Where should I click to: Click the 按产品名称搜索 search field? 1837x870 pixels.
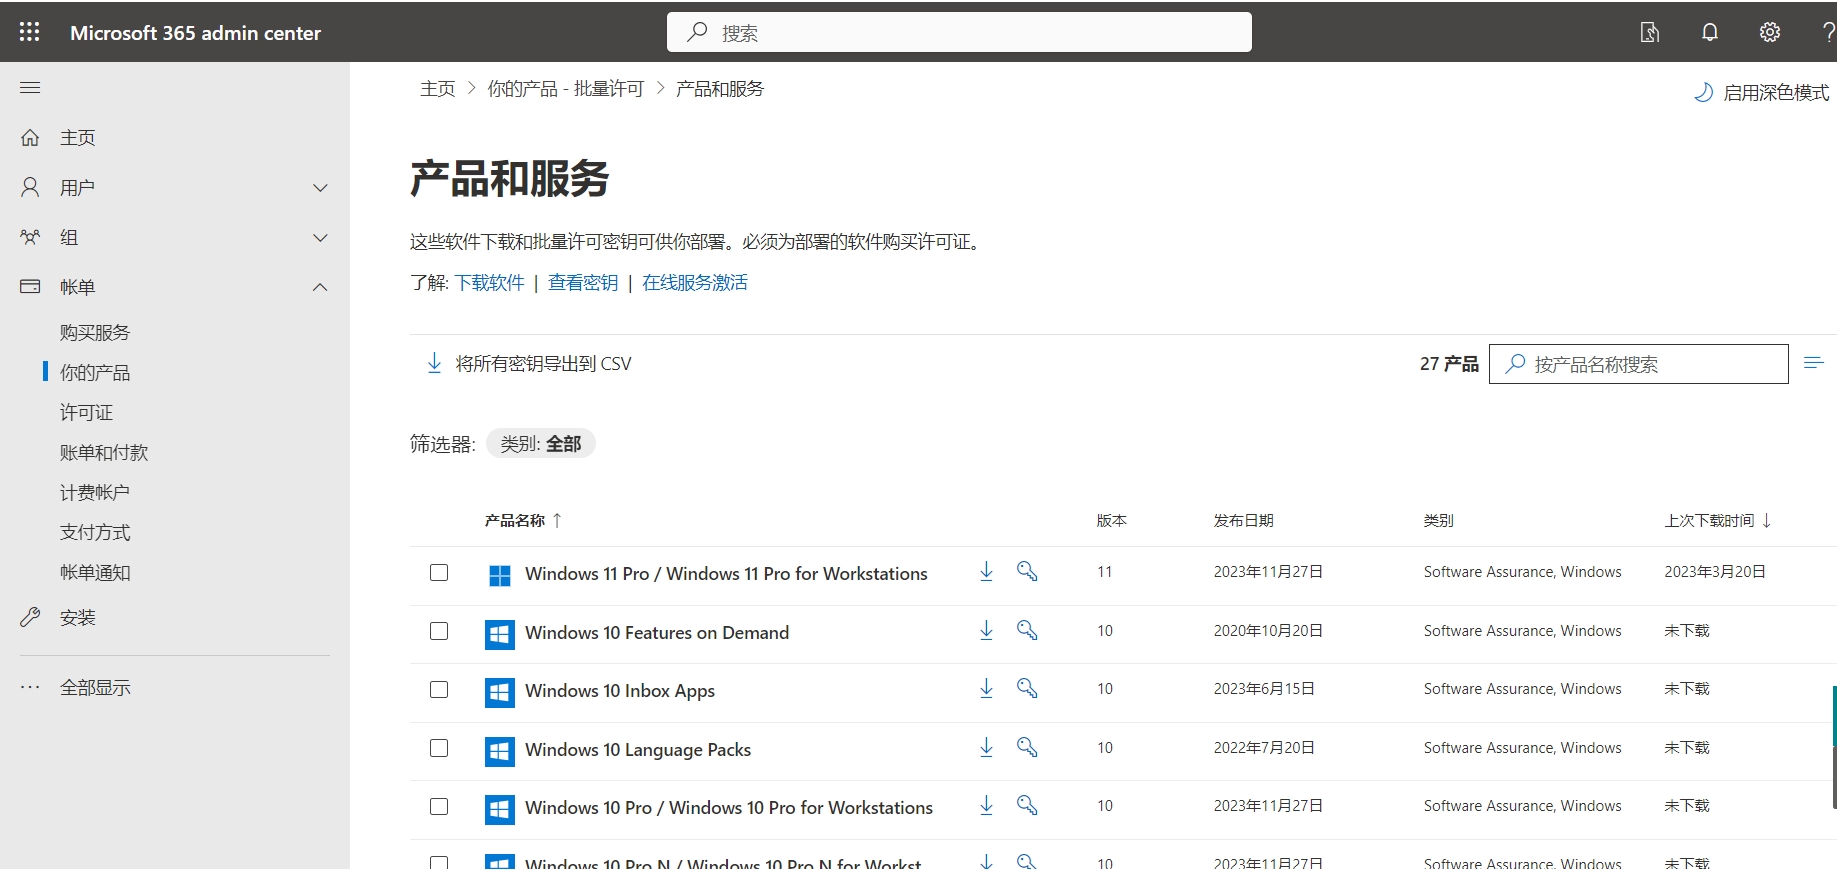point(1639,364)
